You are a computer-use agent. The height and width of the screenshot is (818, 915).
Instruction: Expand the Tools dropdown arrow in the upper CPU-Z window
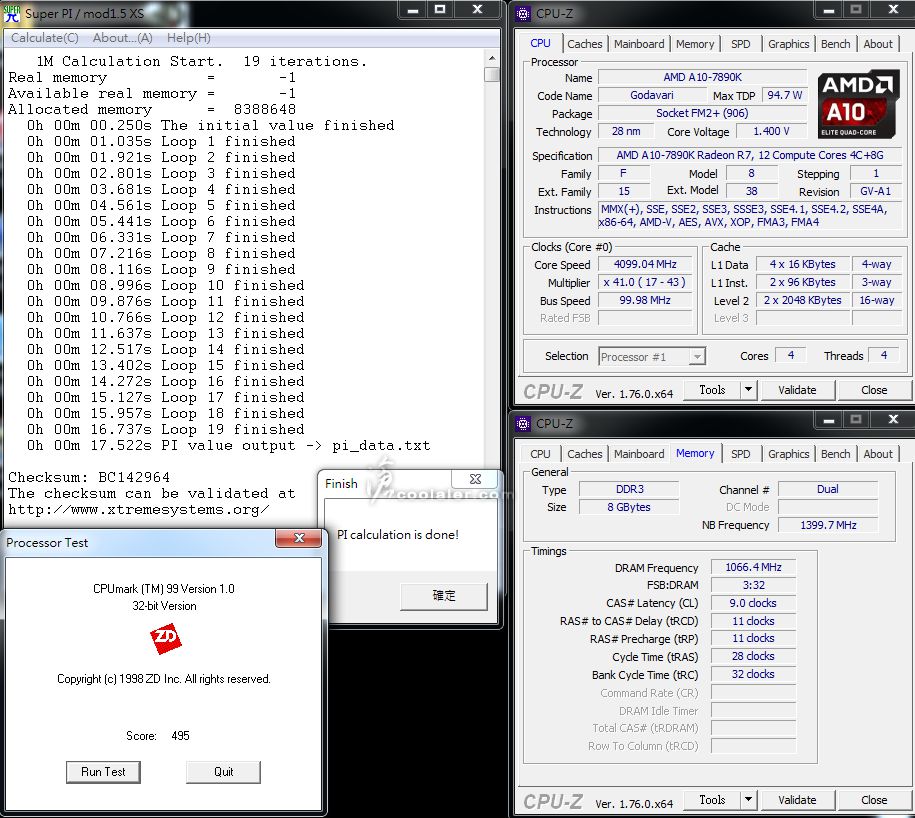(748, 390)
